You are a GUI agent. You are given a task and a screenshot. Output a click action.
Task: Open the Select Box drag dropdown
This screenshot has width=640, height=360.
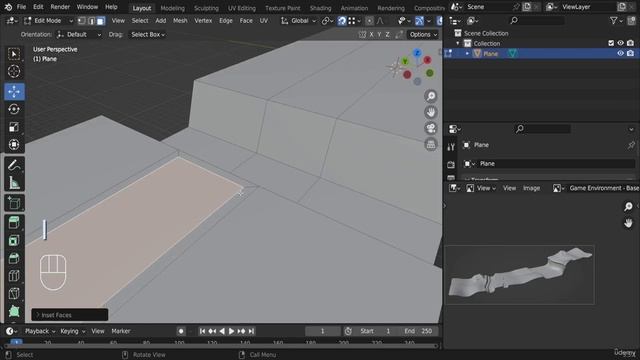click(148, 35)
